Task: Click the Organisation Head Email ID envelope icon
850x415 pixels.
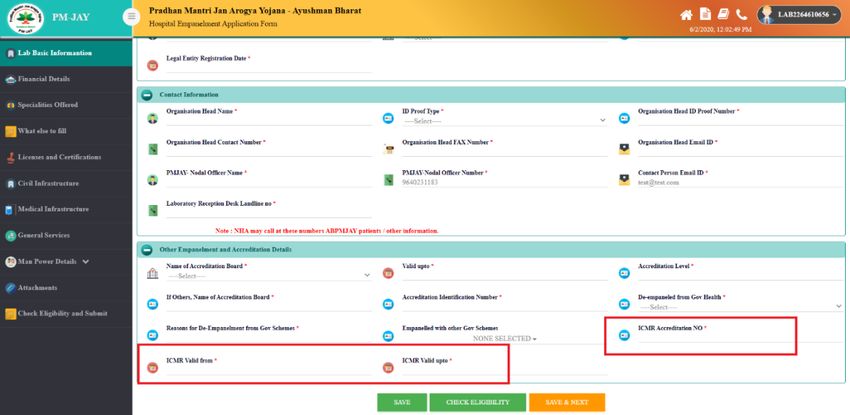Action: click(624, 149)
